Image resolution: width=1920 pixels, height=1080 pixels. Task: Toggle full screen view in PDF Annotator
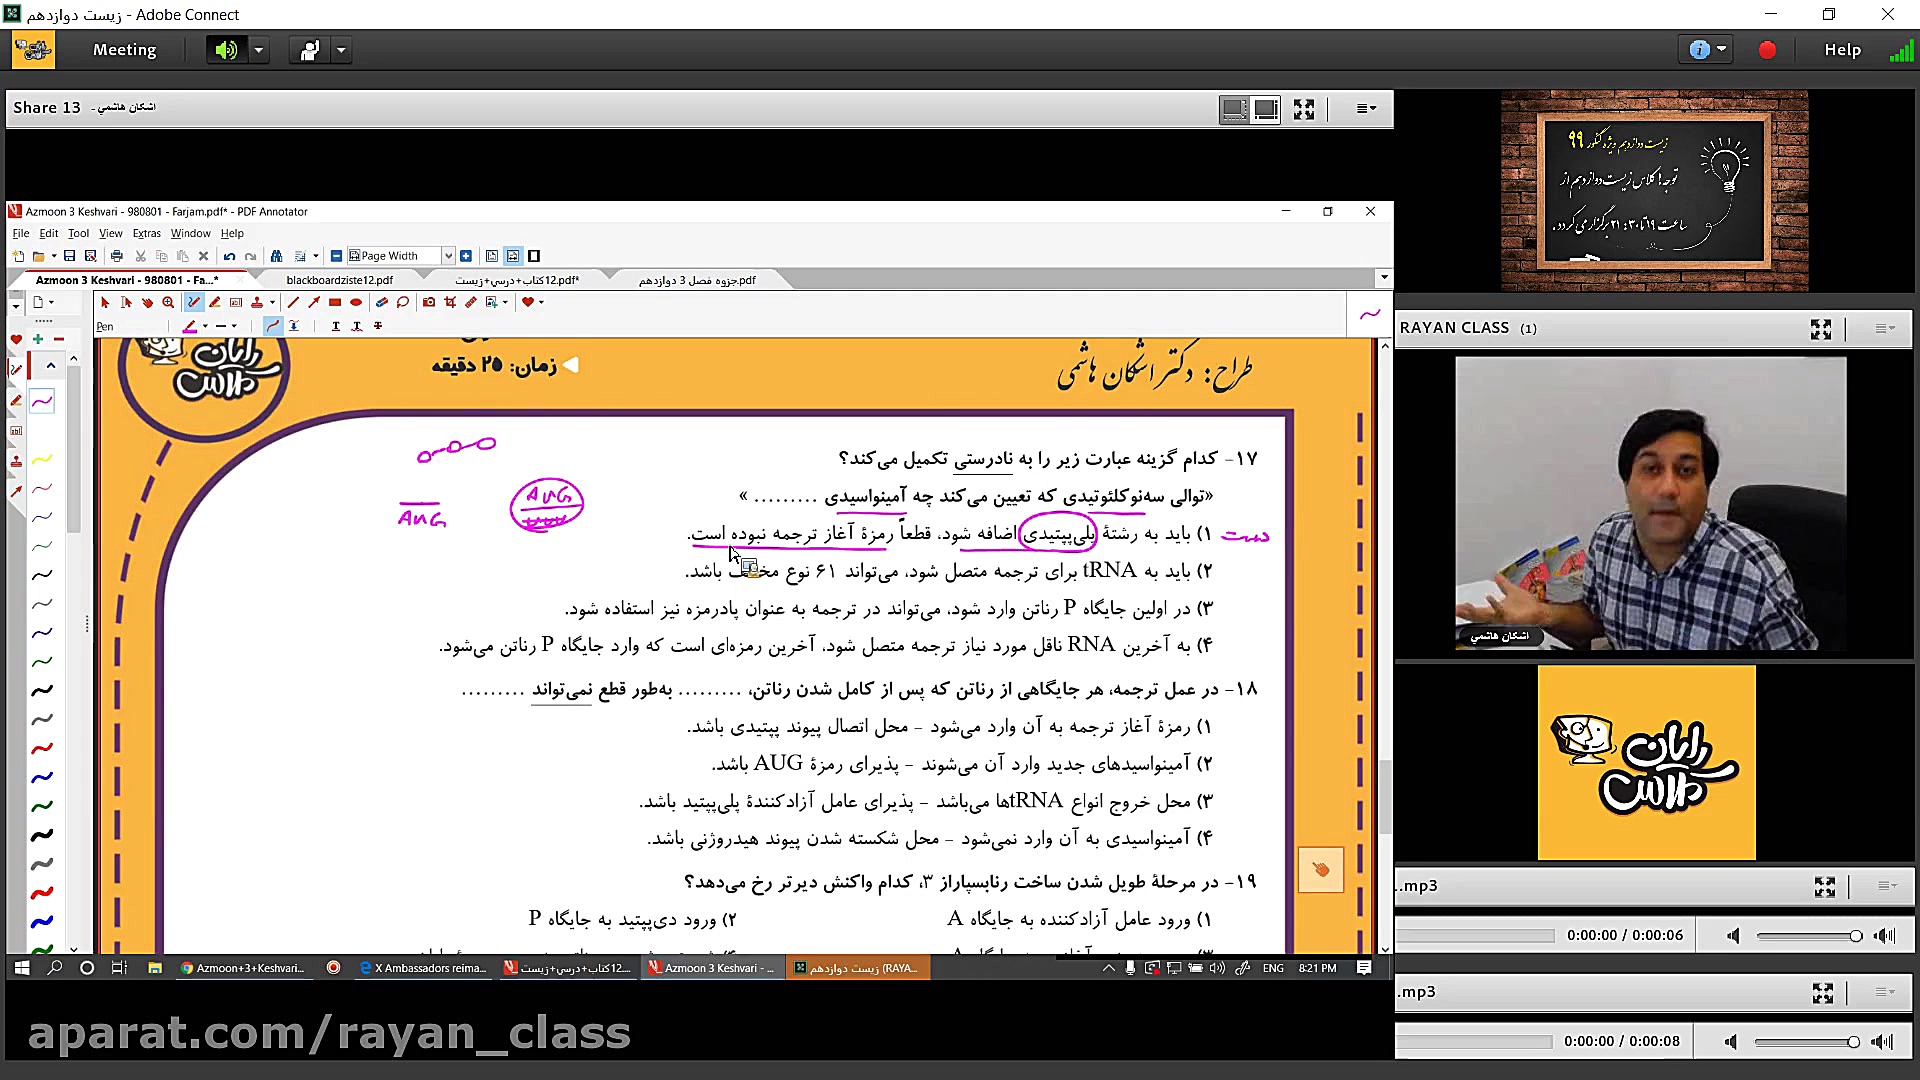click(534, 256)
